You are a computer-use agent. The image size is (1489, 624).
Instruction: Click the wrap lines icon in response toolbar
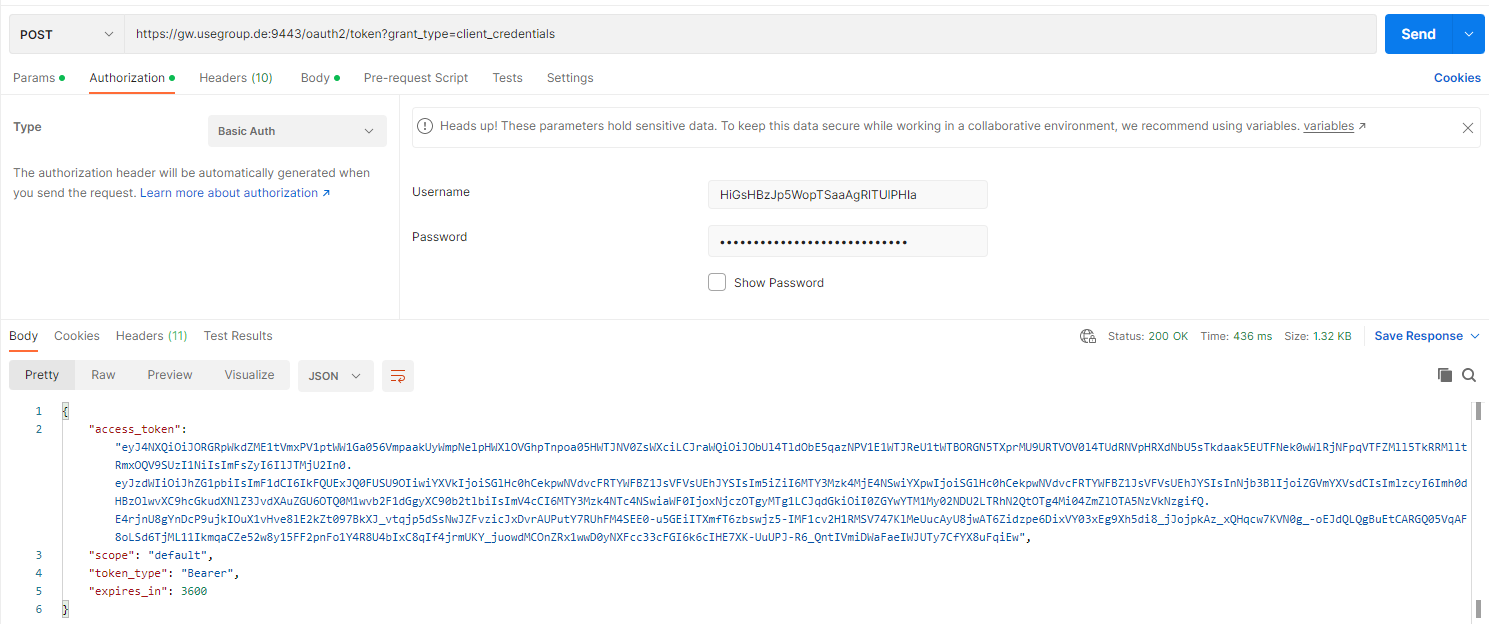tap(398, 376)
